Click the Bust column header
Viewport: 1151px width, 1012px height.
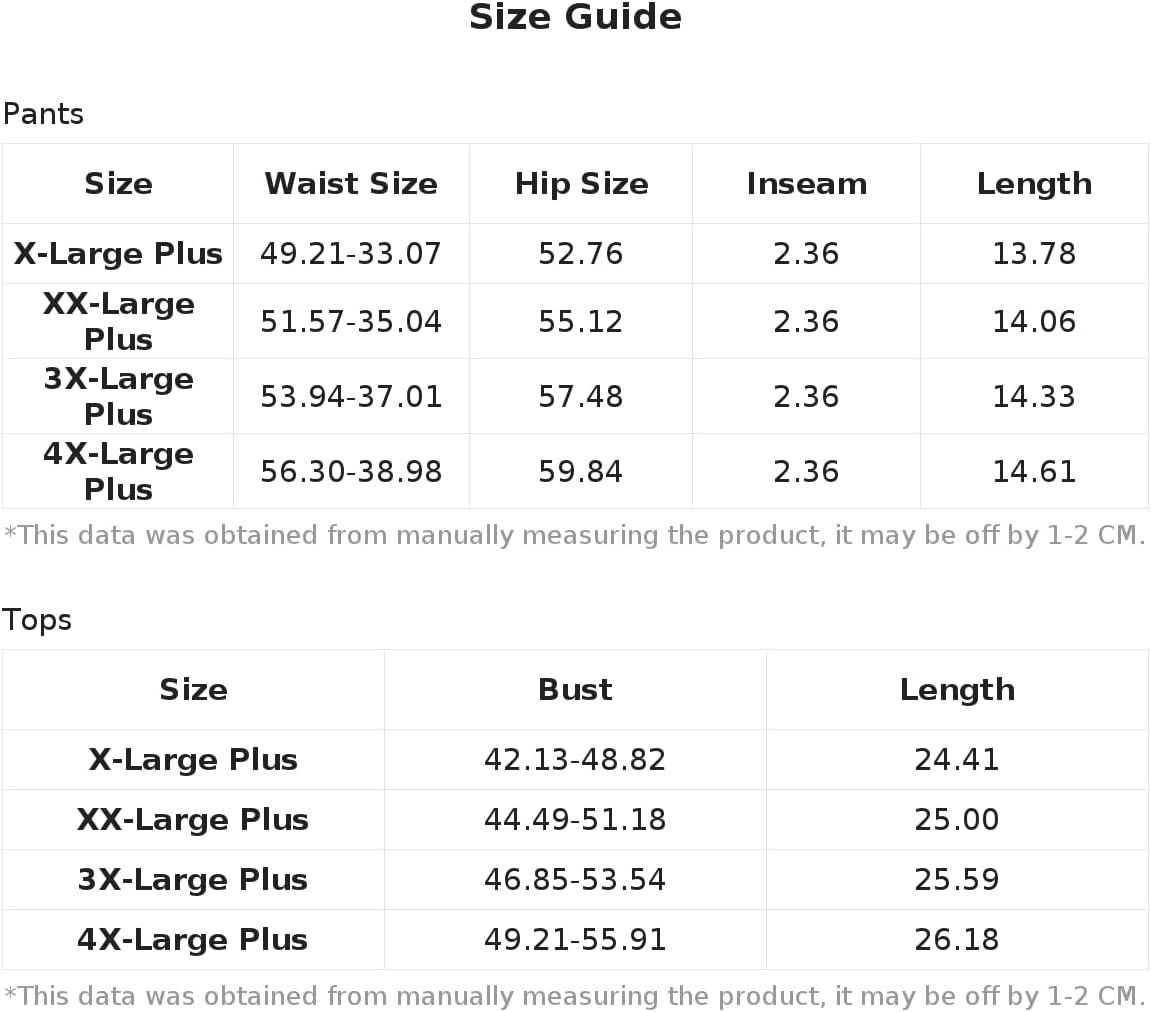pyautogui.click(x=575, y=689)
